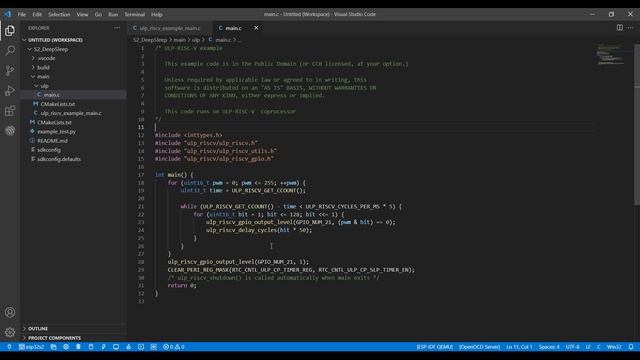Click the Split Editor Right icon
Viewport: 640px width, 360px height.
(x=620, y=28)
